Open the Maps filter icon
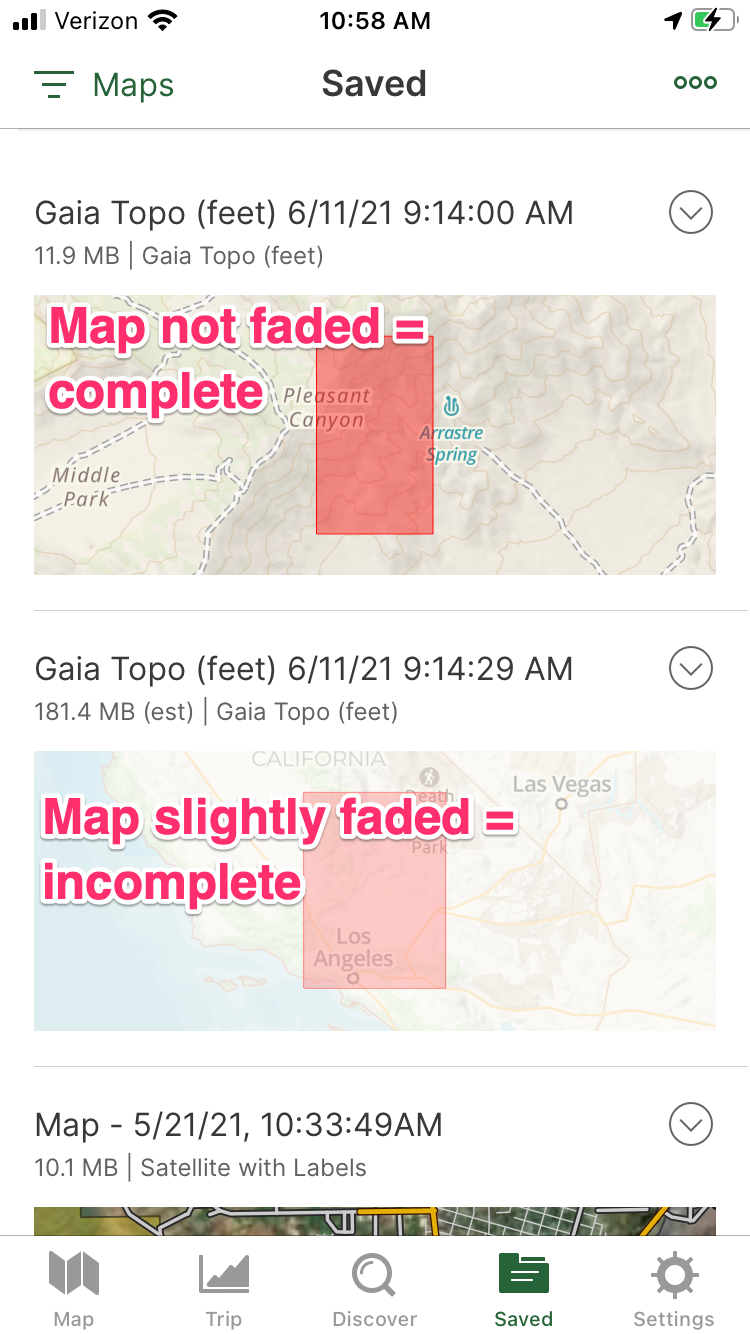Screen dimensions: 750x1334 [x=53, y=85]
